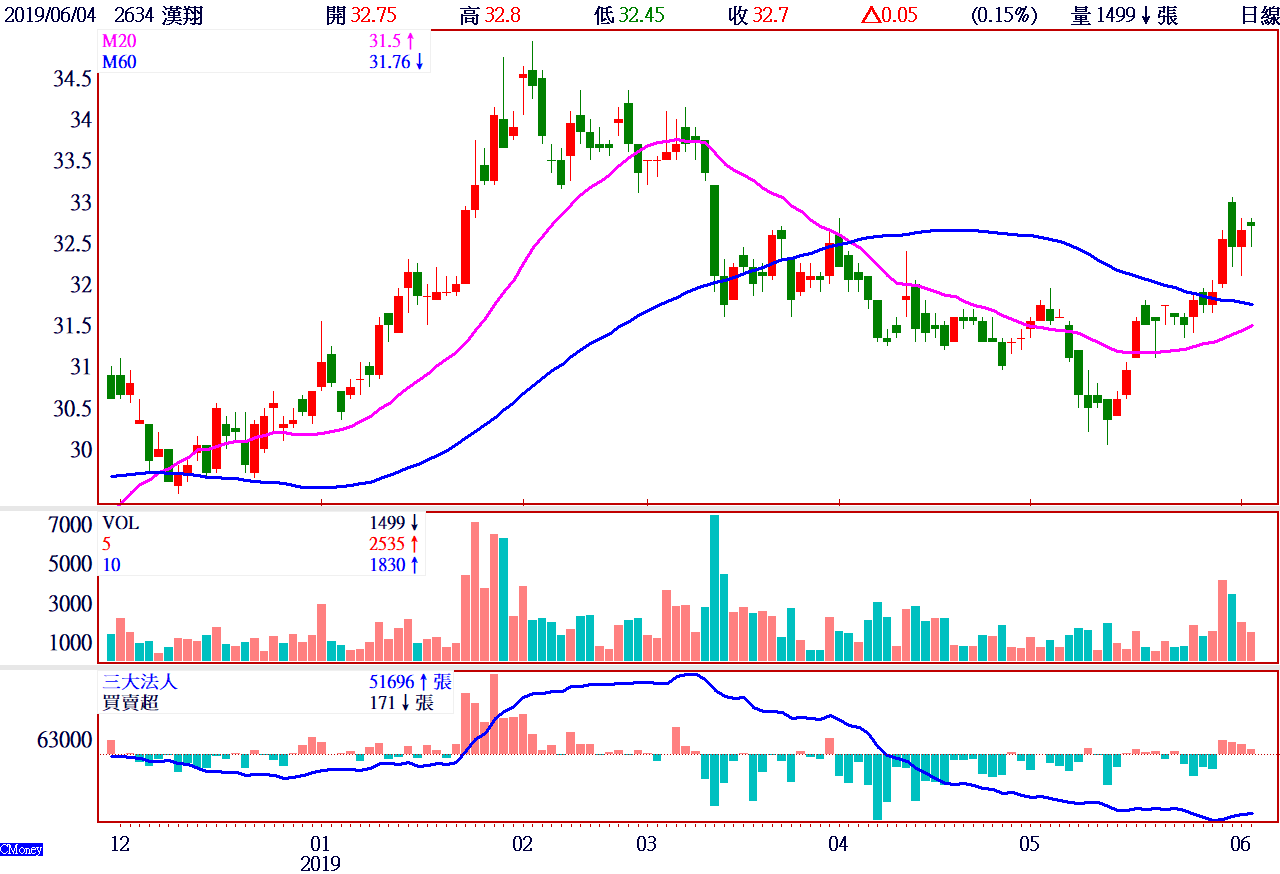
Task: Click the 04 month label on time axis
Action: (x=839, y=844)
